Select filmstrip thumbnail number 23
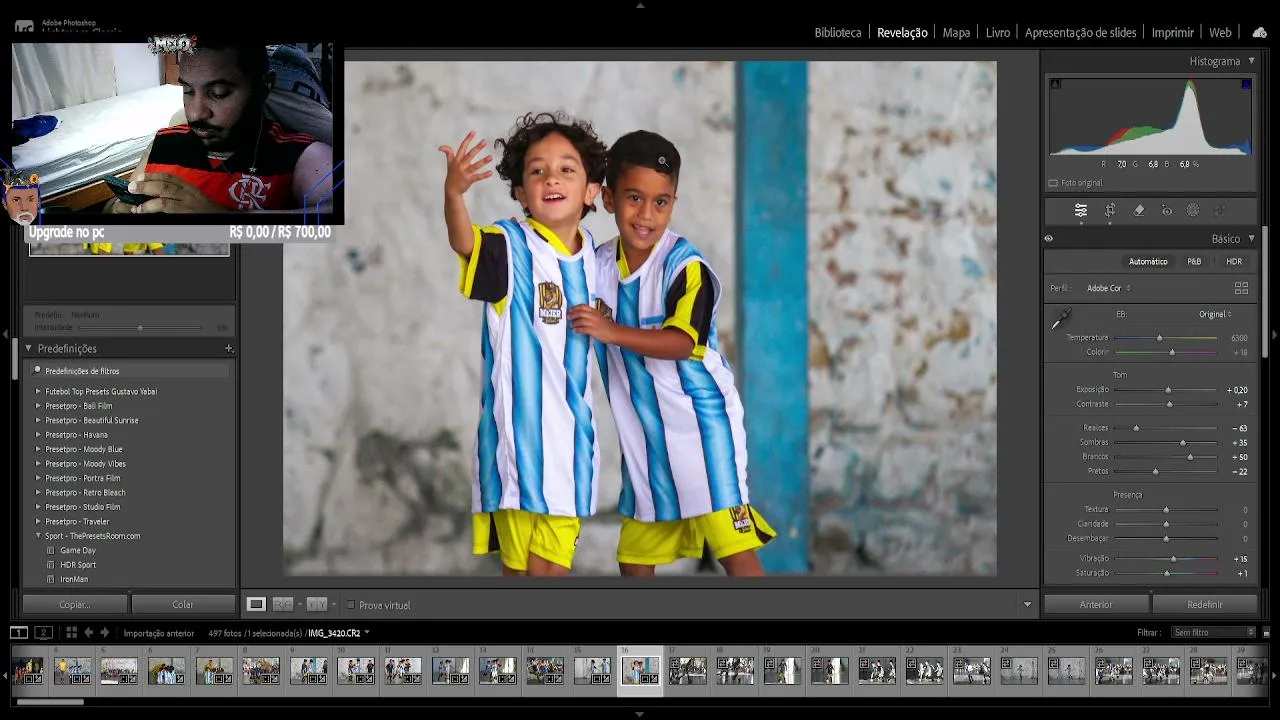1280x720 pixels. (971, 670)
